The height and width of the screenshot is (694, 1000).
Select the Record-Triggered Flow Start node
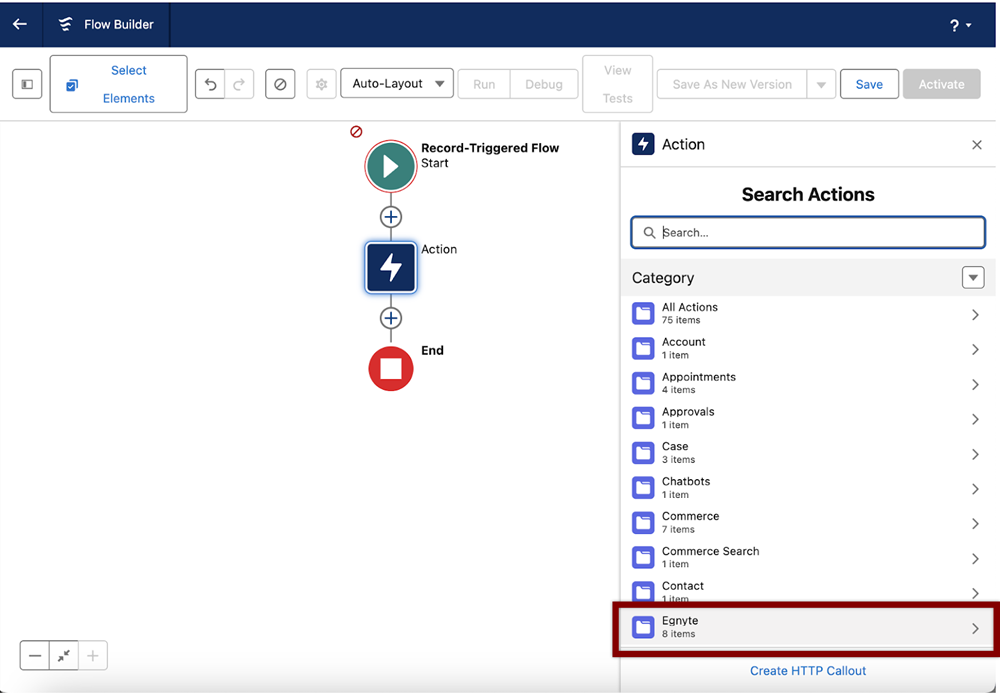(x=391, y=166)
